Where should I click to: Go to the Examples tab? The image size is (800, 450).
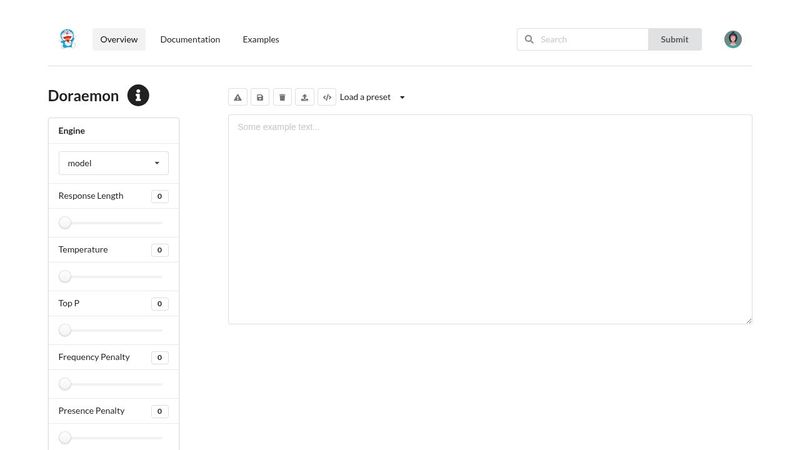coord(261,39)
